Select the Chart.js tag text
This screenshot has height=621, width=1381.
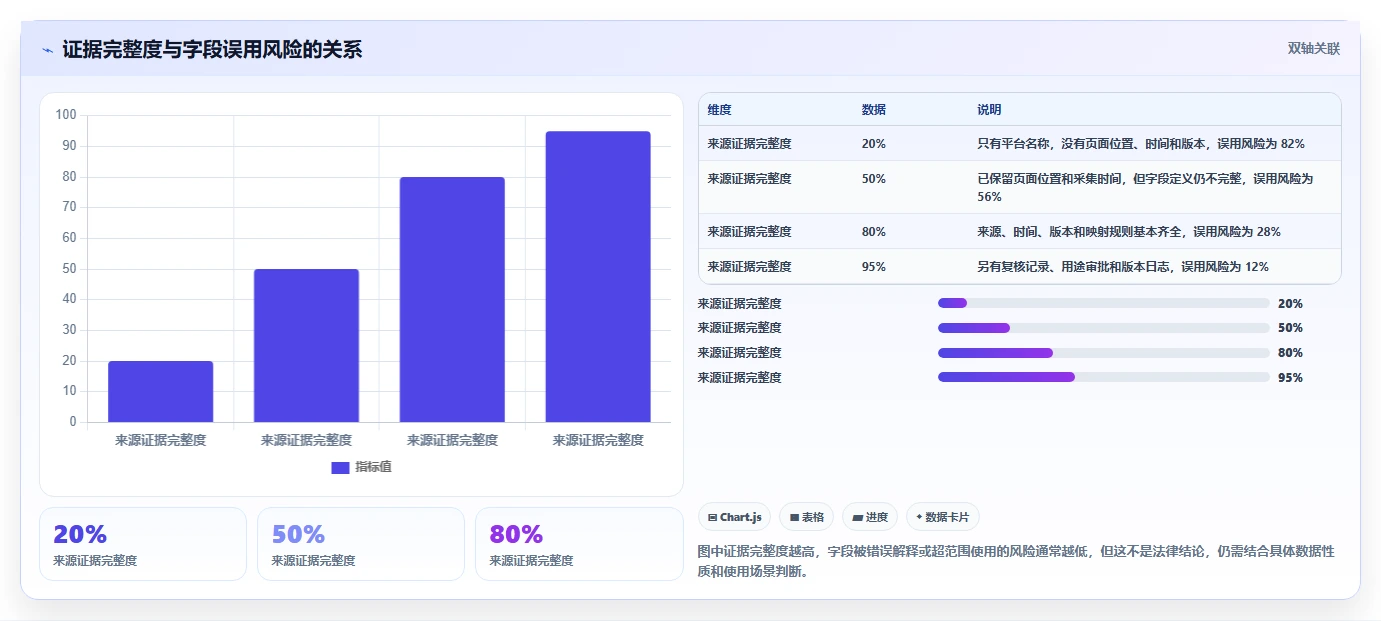point(741,517)
